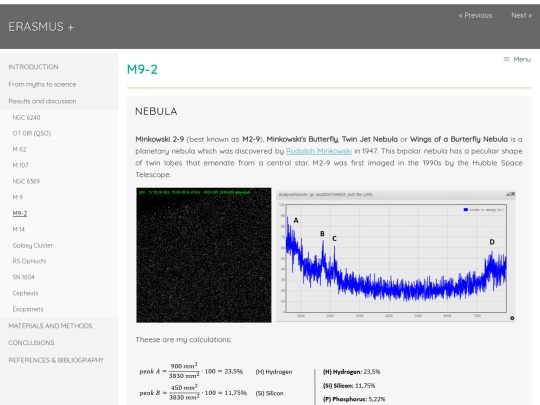Open the SN 1604 page
Image resolution: width=540 pixels, height=405 pixels.
point(23,277)
